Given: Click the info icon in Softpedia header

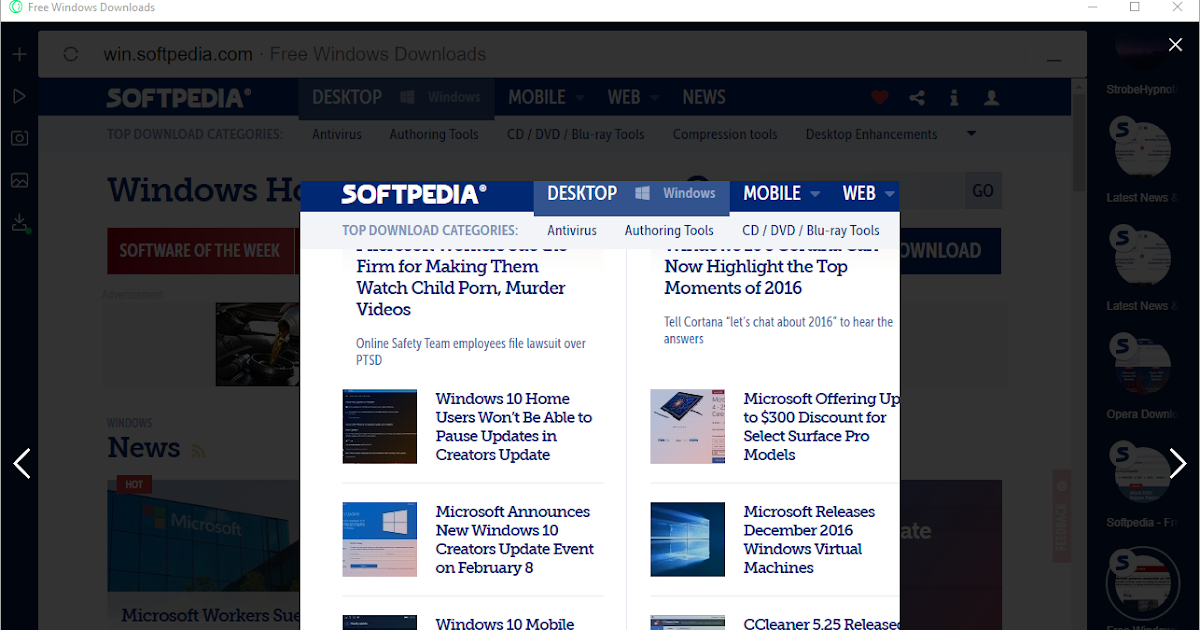Looking at the screenshot, I should (x=954, y=97).
